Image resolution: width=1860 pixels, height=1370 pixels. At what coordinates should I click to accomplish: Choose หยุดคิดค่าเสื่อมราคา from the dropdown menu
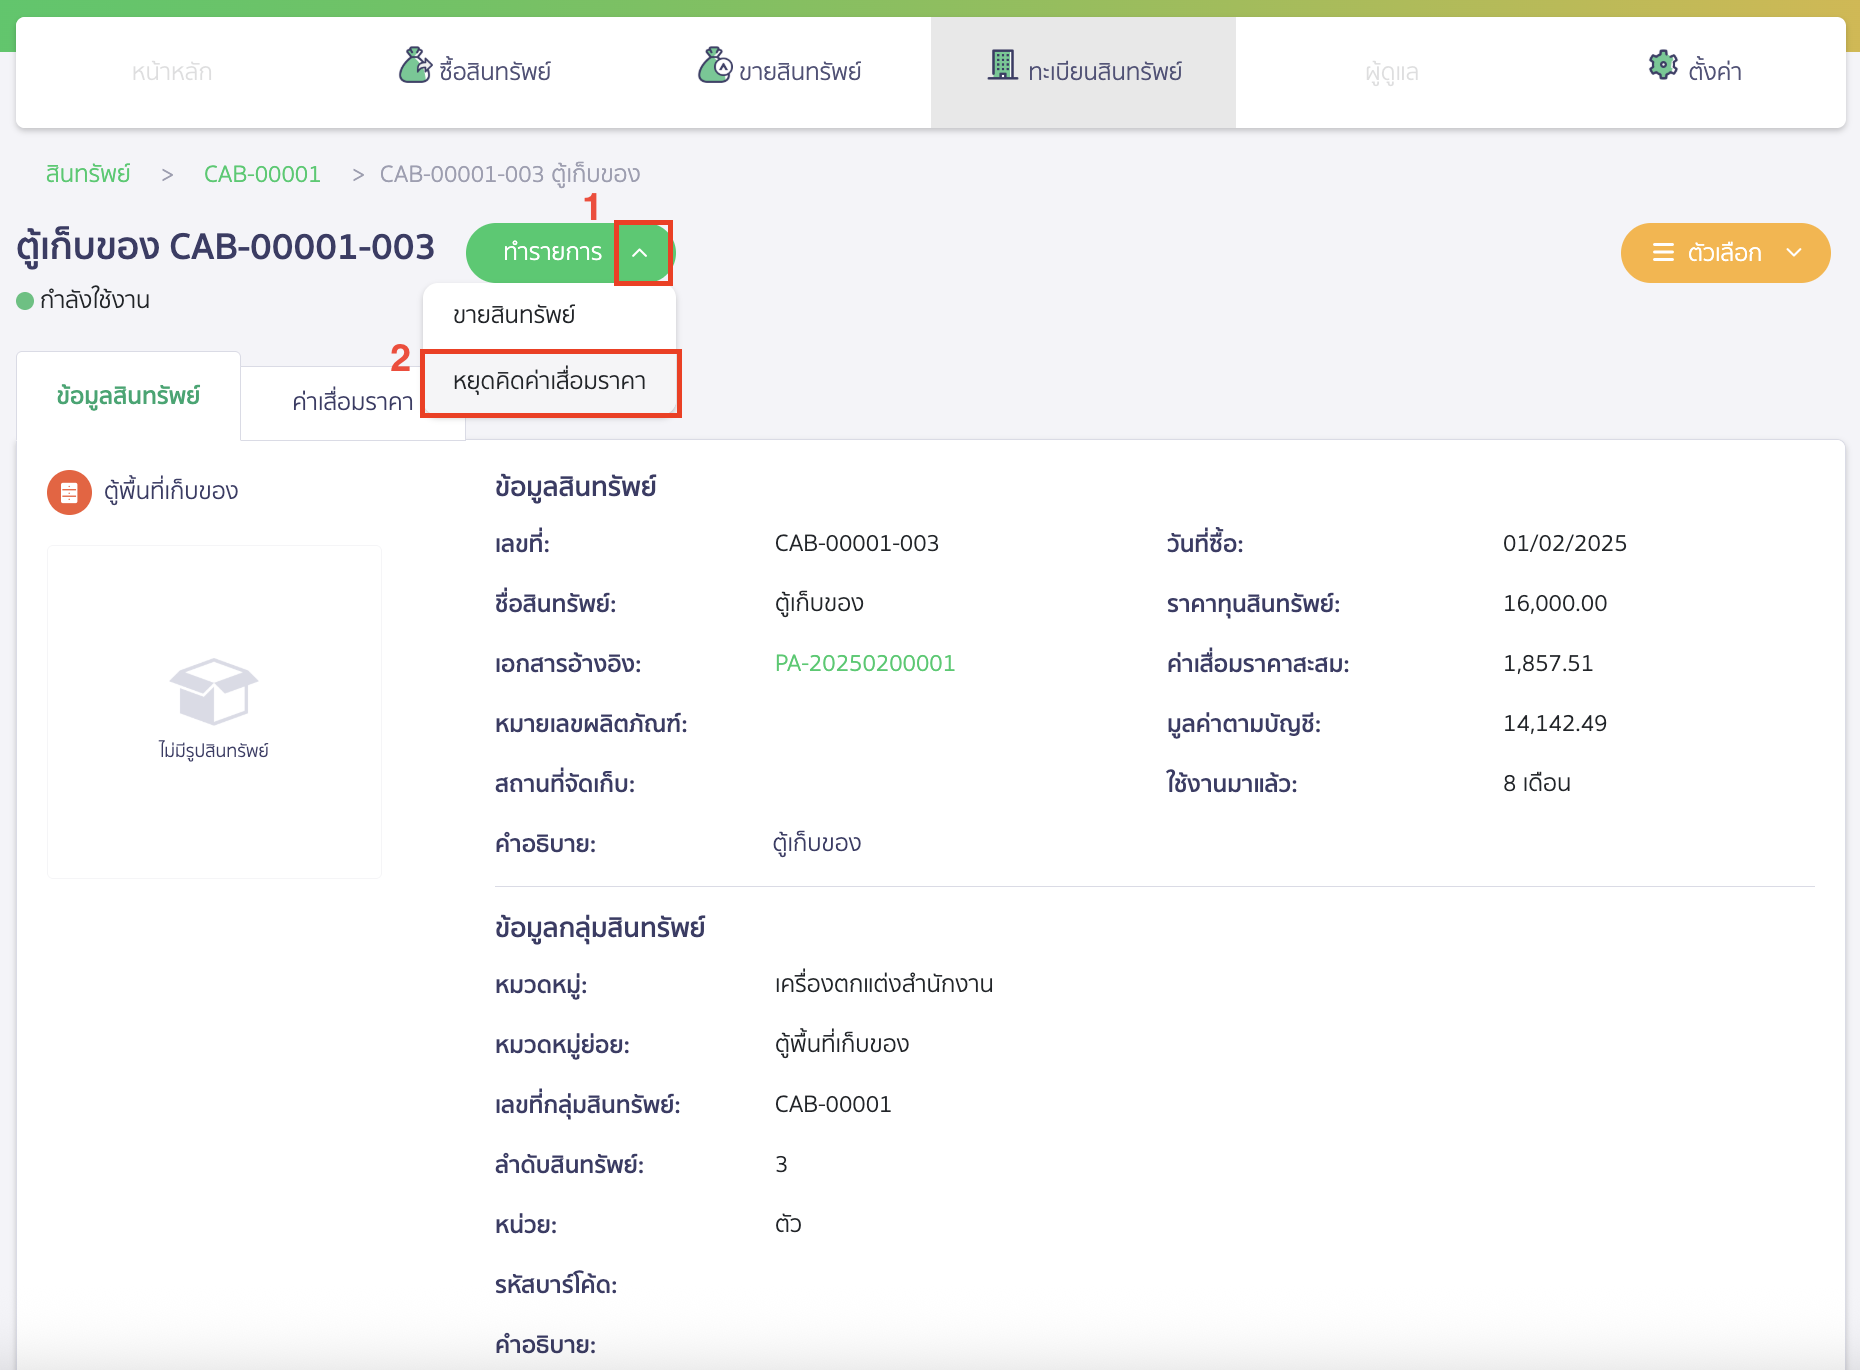pyautogui.click(x=549, y=382)
